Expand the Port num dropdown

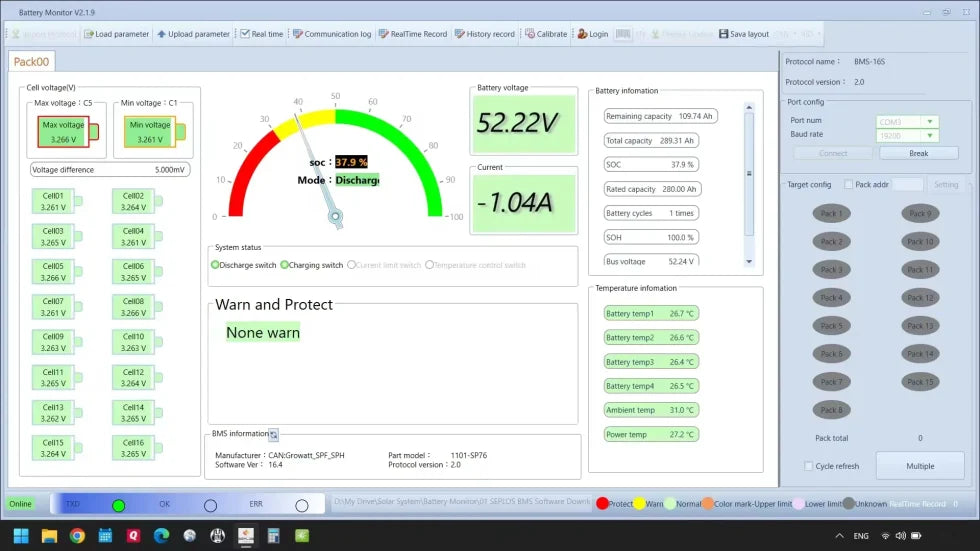(930, 122)
